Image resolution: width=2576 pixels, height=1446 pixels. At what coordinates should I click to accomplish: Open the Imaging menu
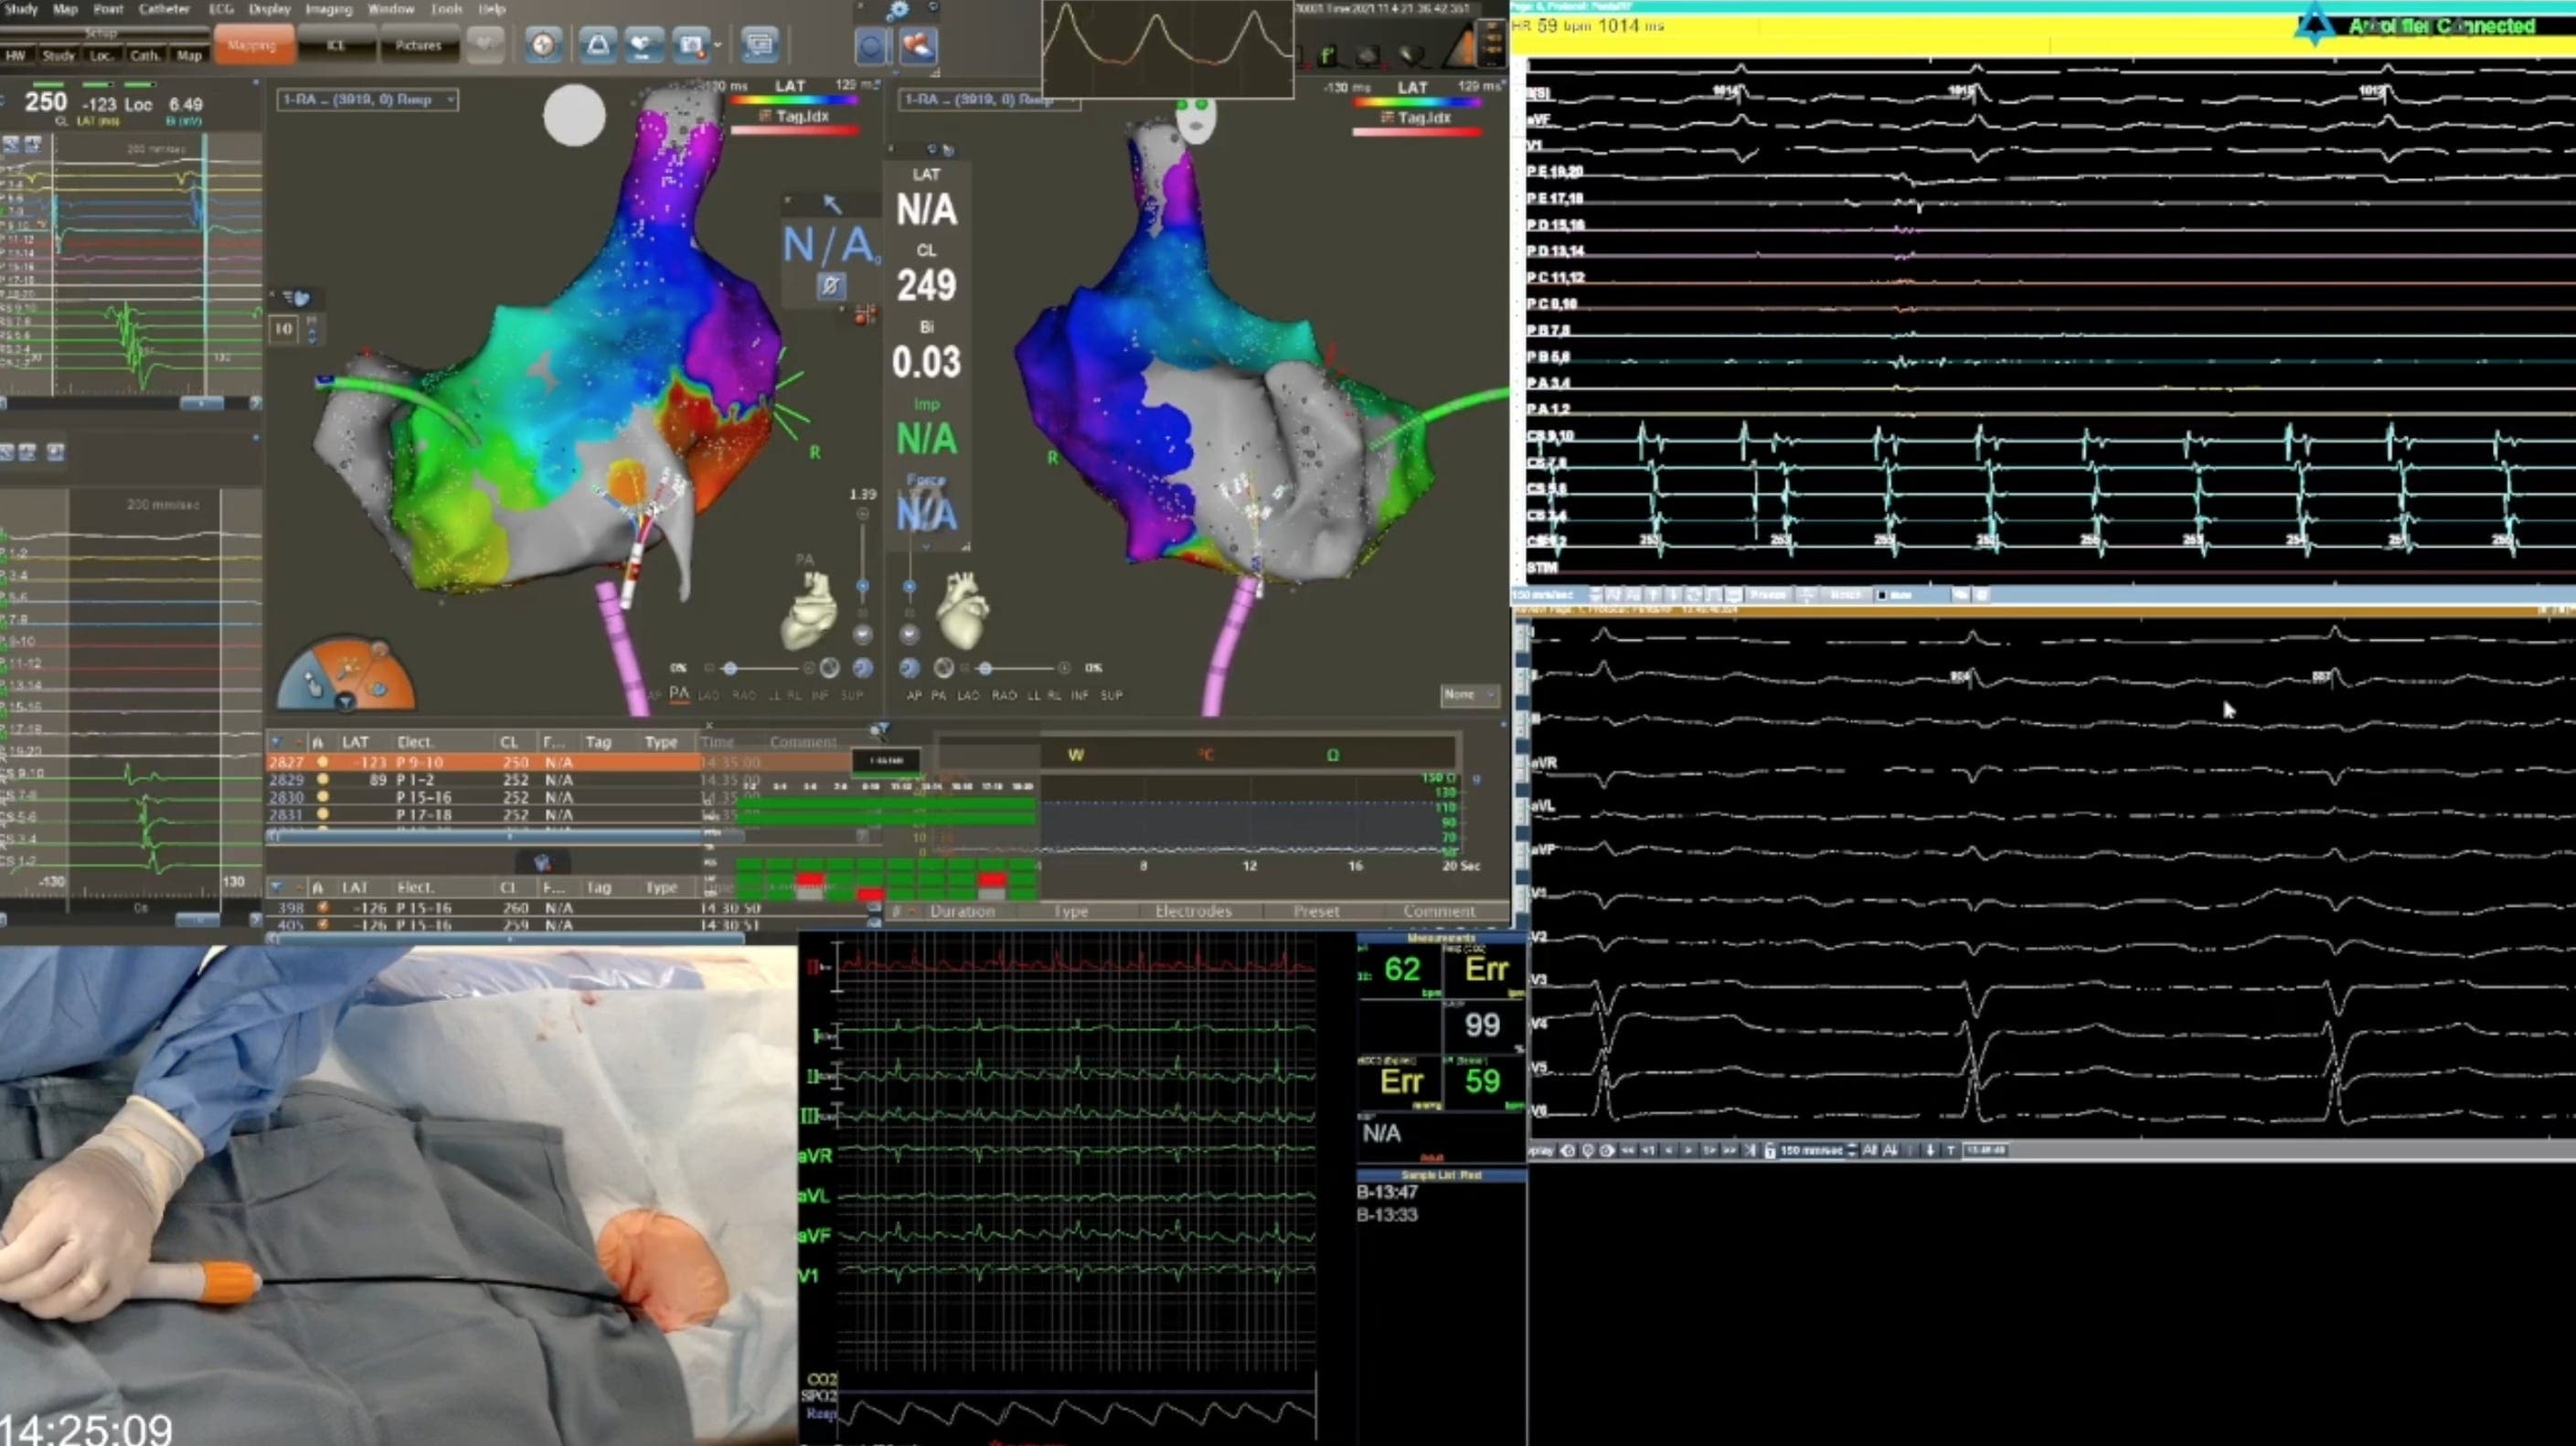click(x=328, y=9)
